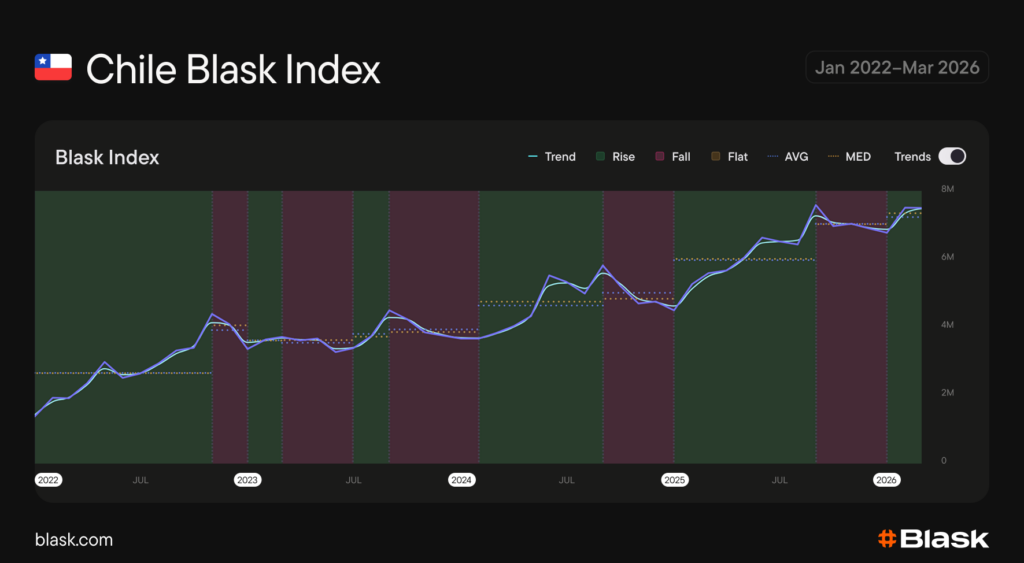
Task: Select the 2024 year marker on axis
Action: click(461, 480)
